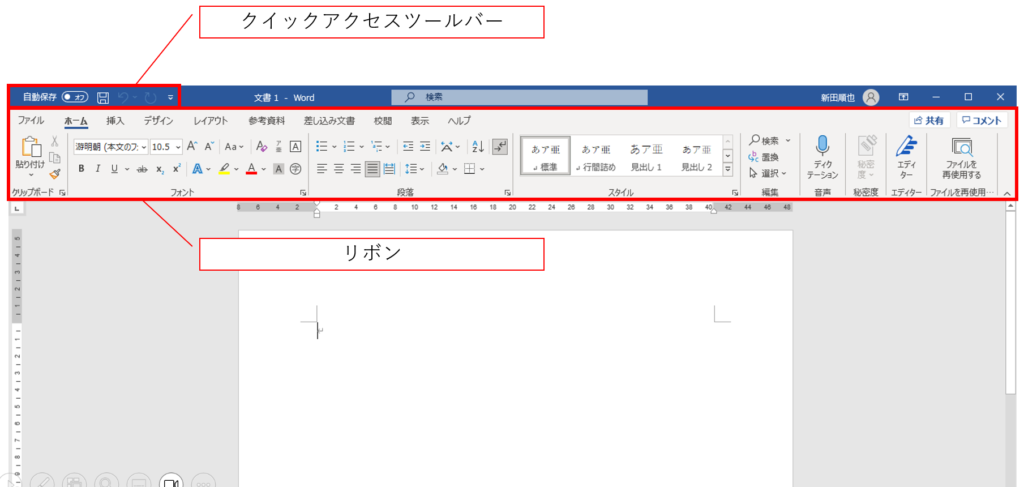Click the format painter brush icon
Viewport: 1024px width, 487px height.
click(x=55, y=172)
